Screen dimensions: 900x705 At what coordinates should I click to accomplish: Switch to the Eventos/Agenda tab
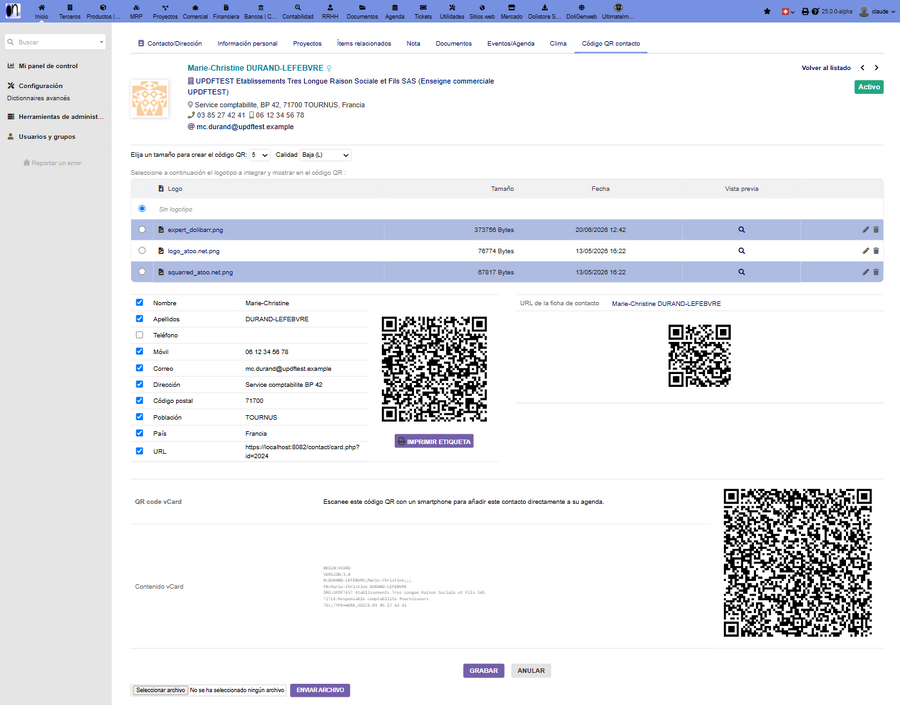point(511,44)
